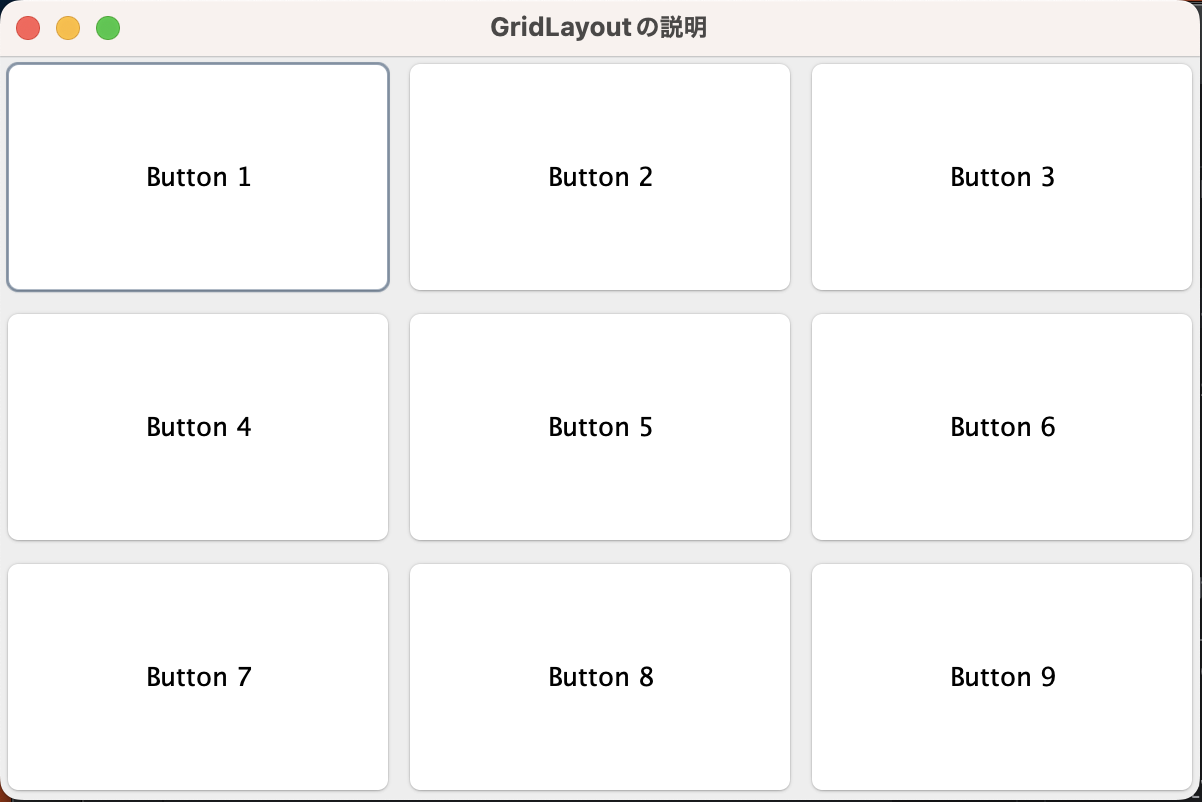Minimize the window using the yellow button
The width and height of the screenshot is (1202, 802).
tap(68, 28)
